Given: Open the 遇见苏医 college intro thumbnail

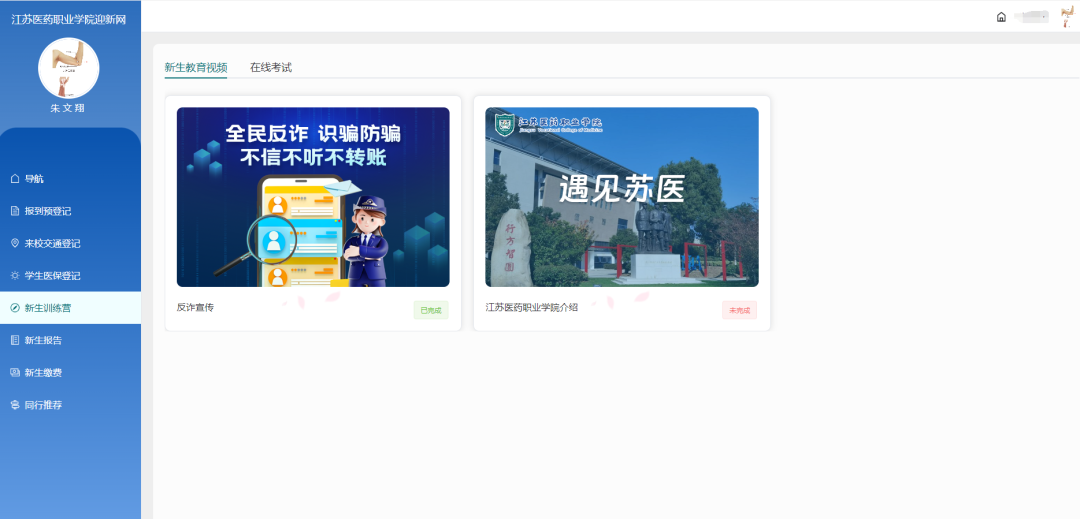Looking at the screenshot, I should click(621, 197).
